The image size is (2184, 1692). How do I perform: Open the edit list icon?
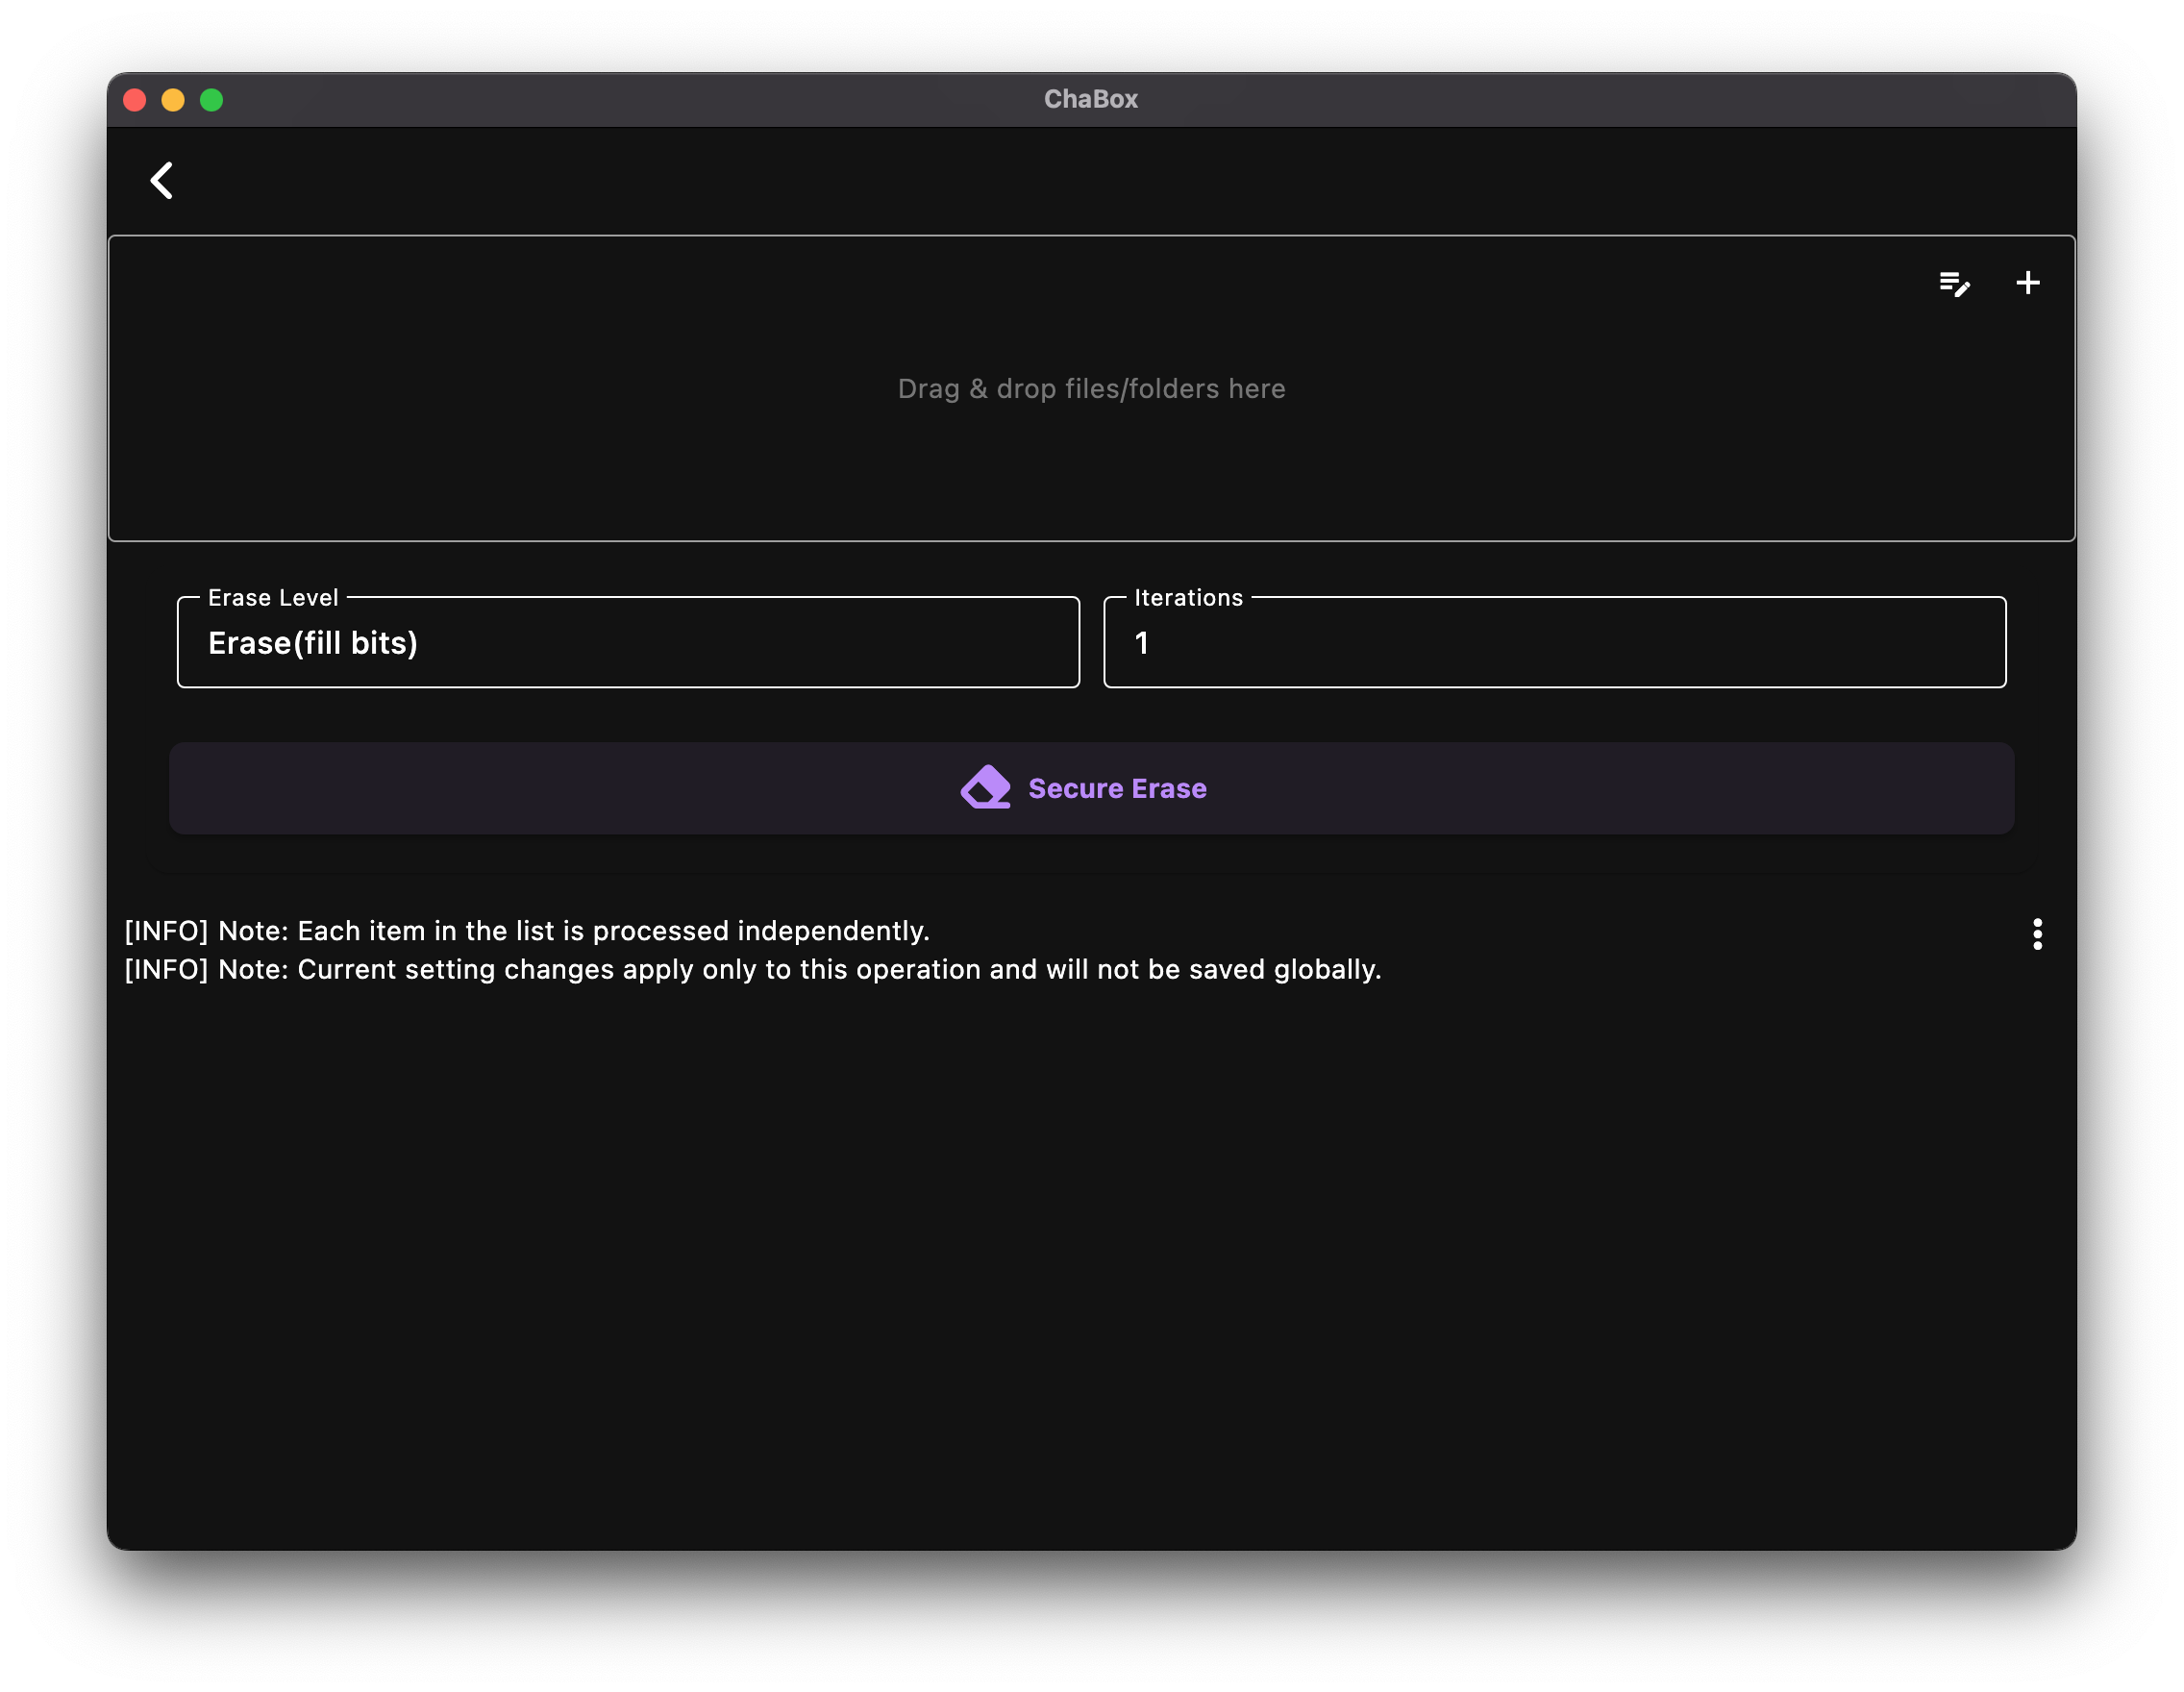pos(1954,284)
